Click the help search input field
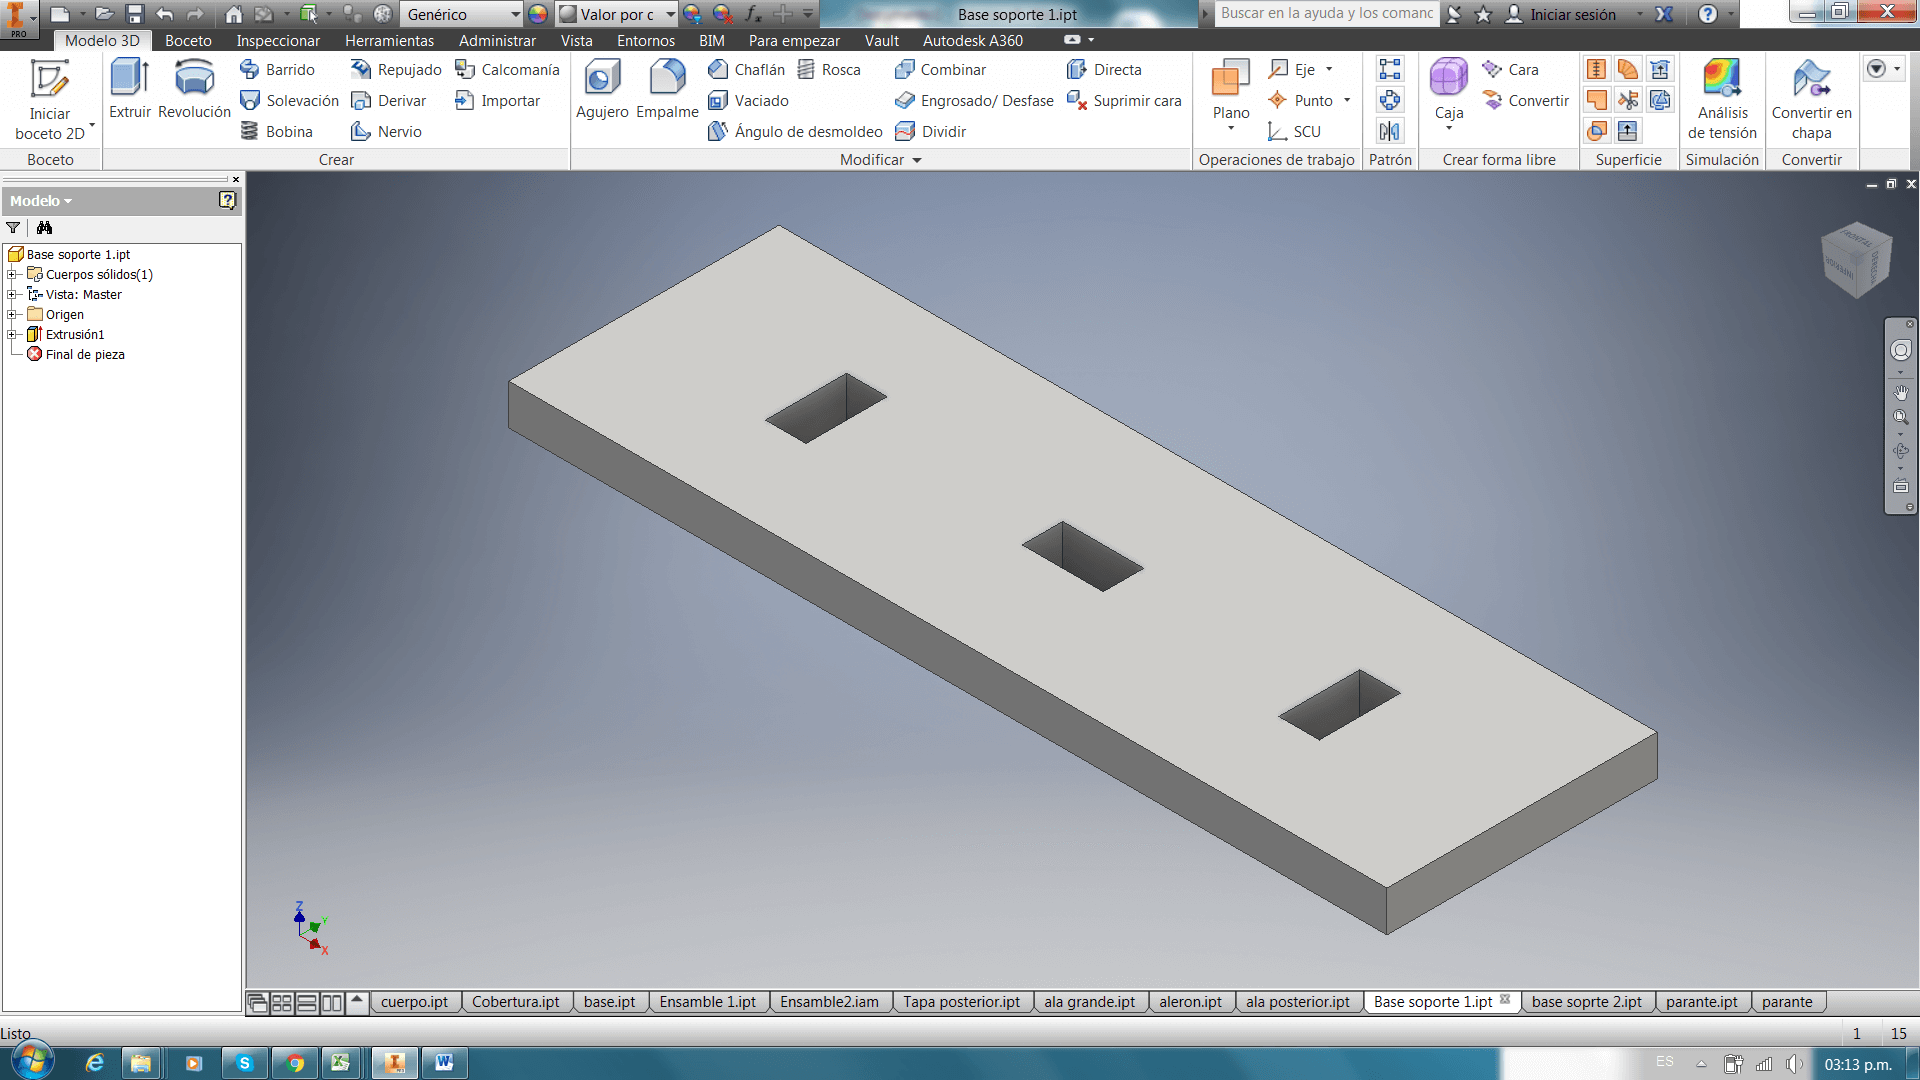 [1326, 13]
